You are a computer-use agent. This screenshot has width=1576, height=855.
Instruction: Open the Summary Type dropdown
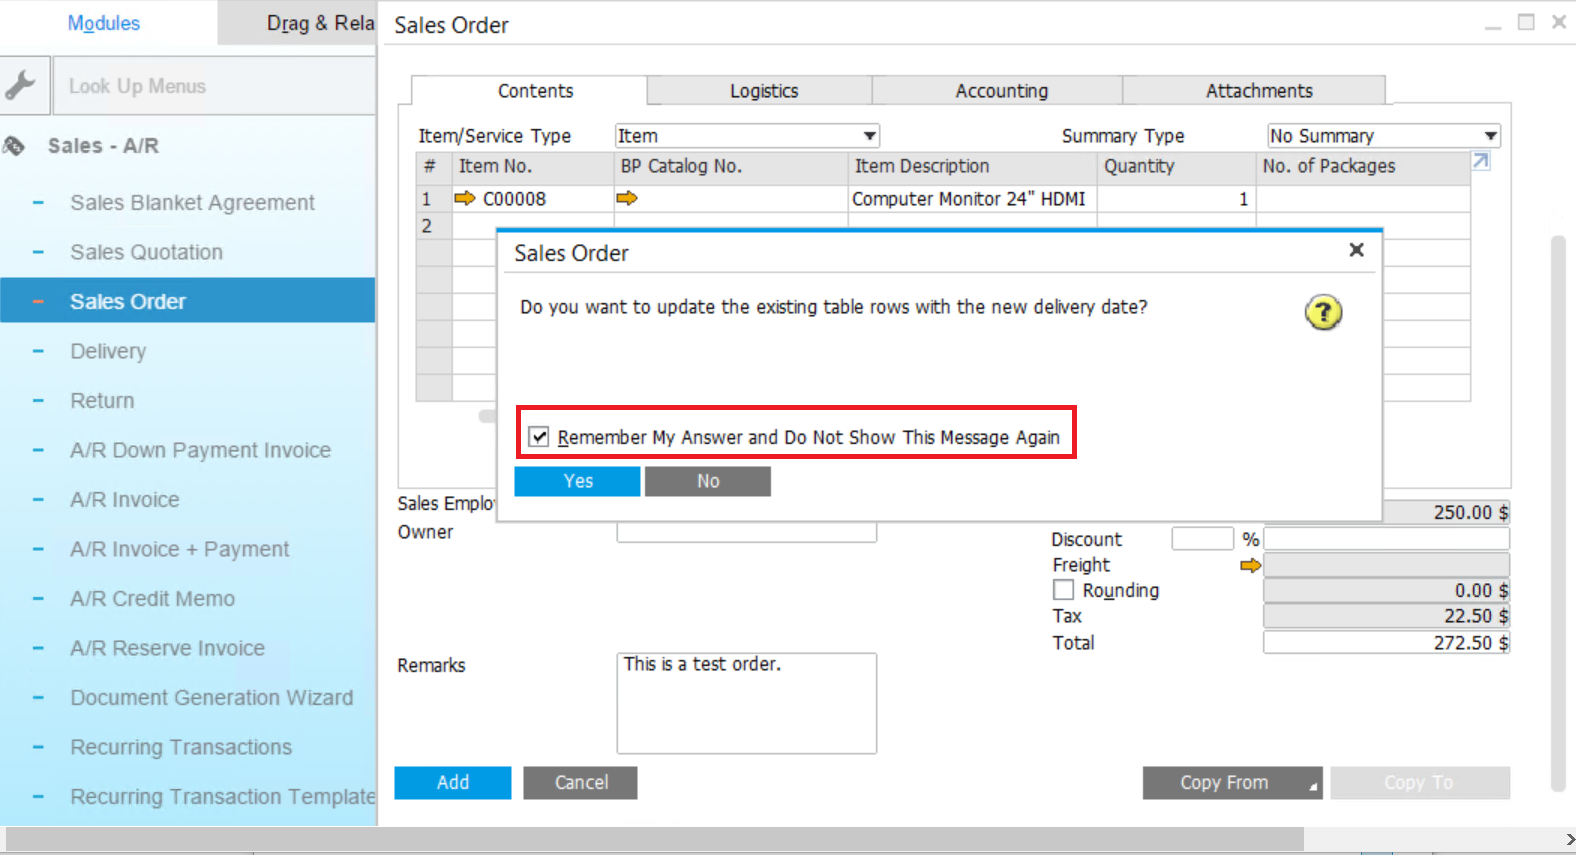point(1490,136)
